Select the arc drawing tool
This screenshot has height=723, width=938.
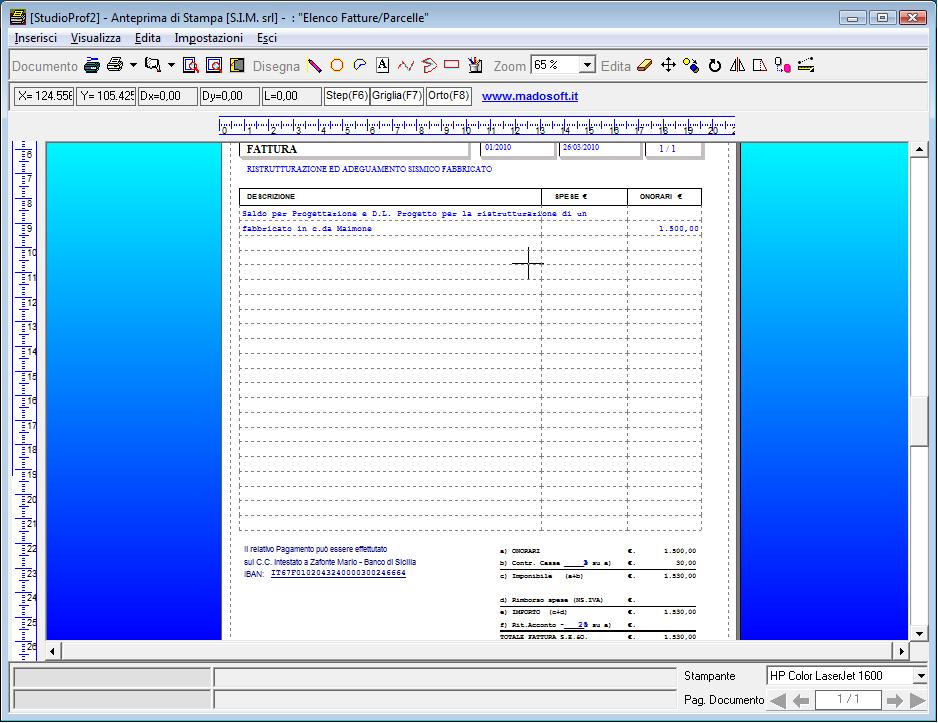[360, 65]
